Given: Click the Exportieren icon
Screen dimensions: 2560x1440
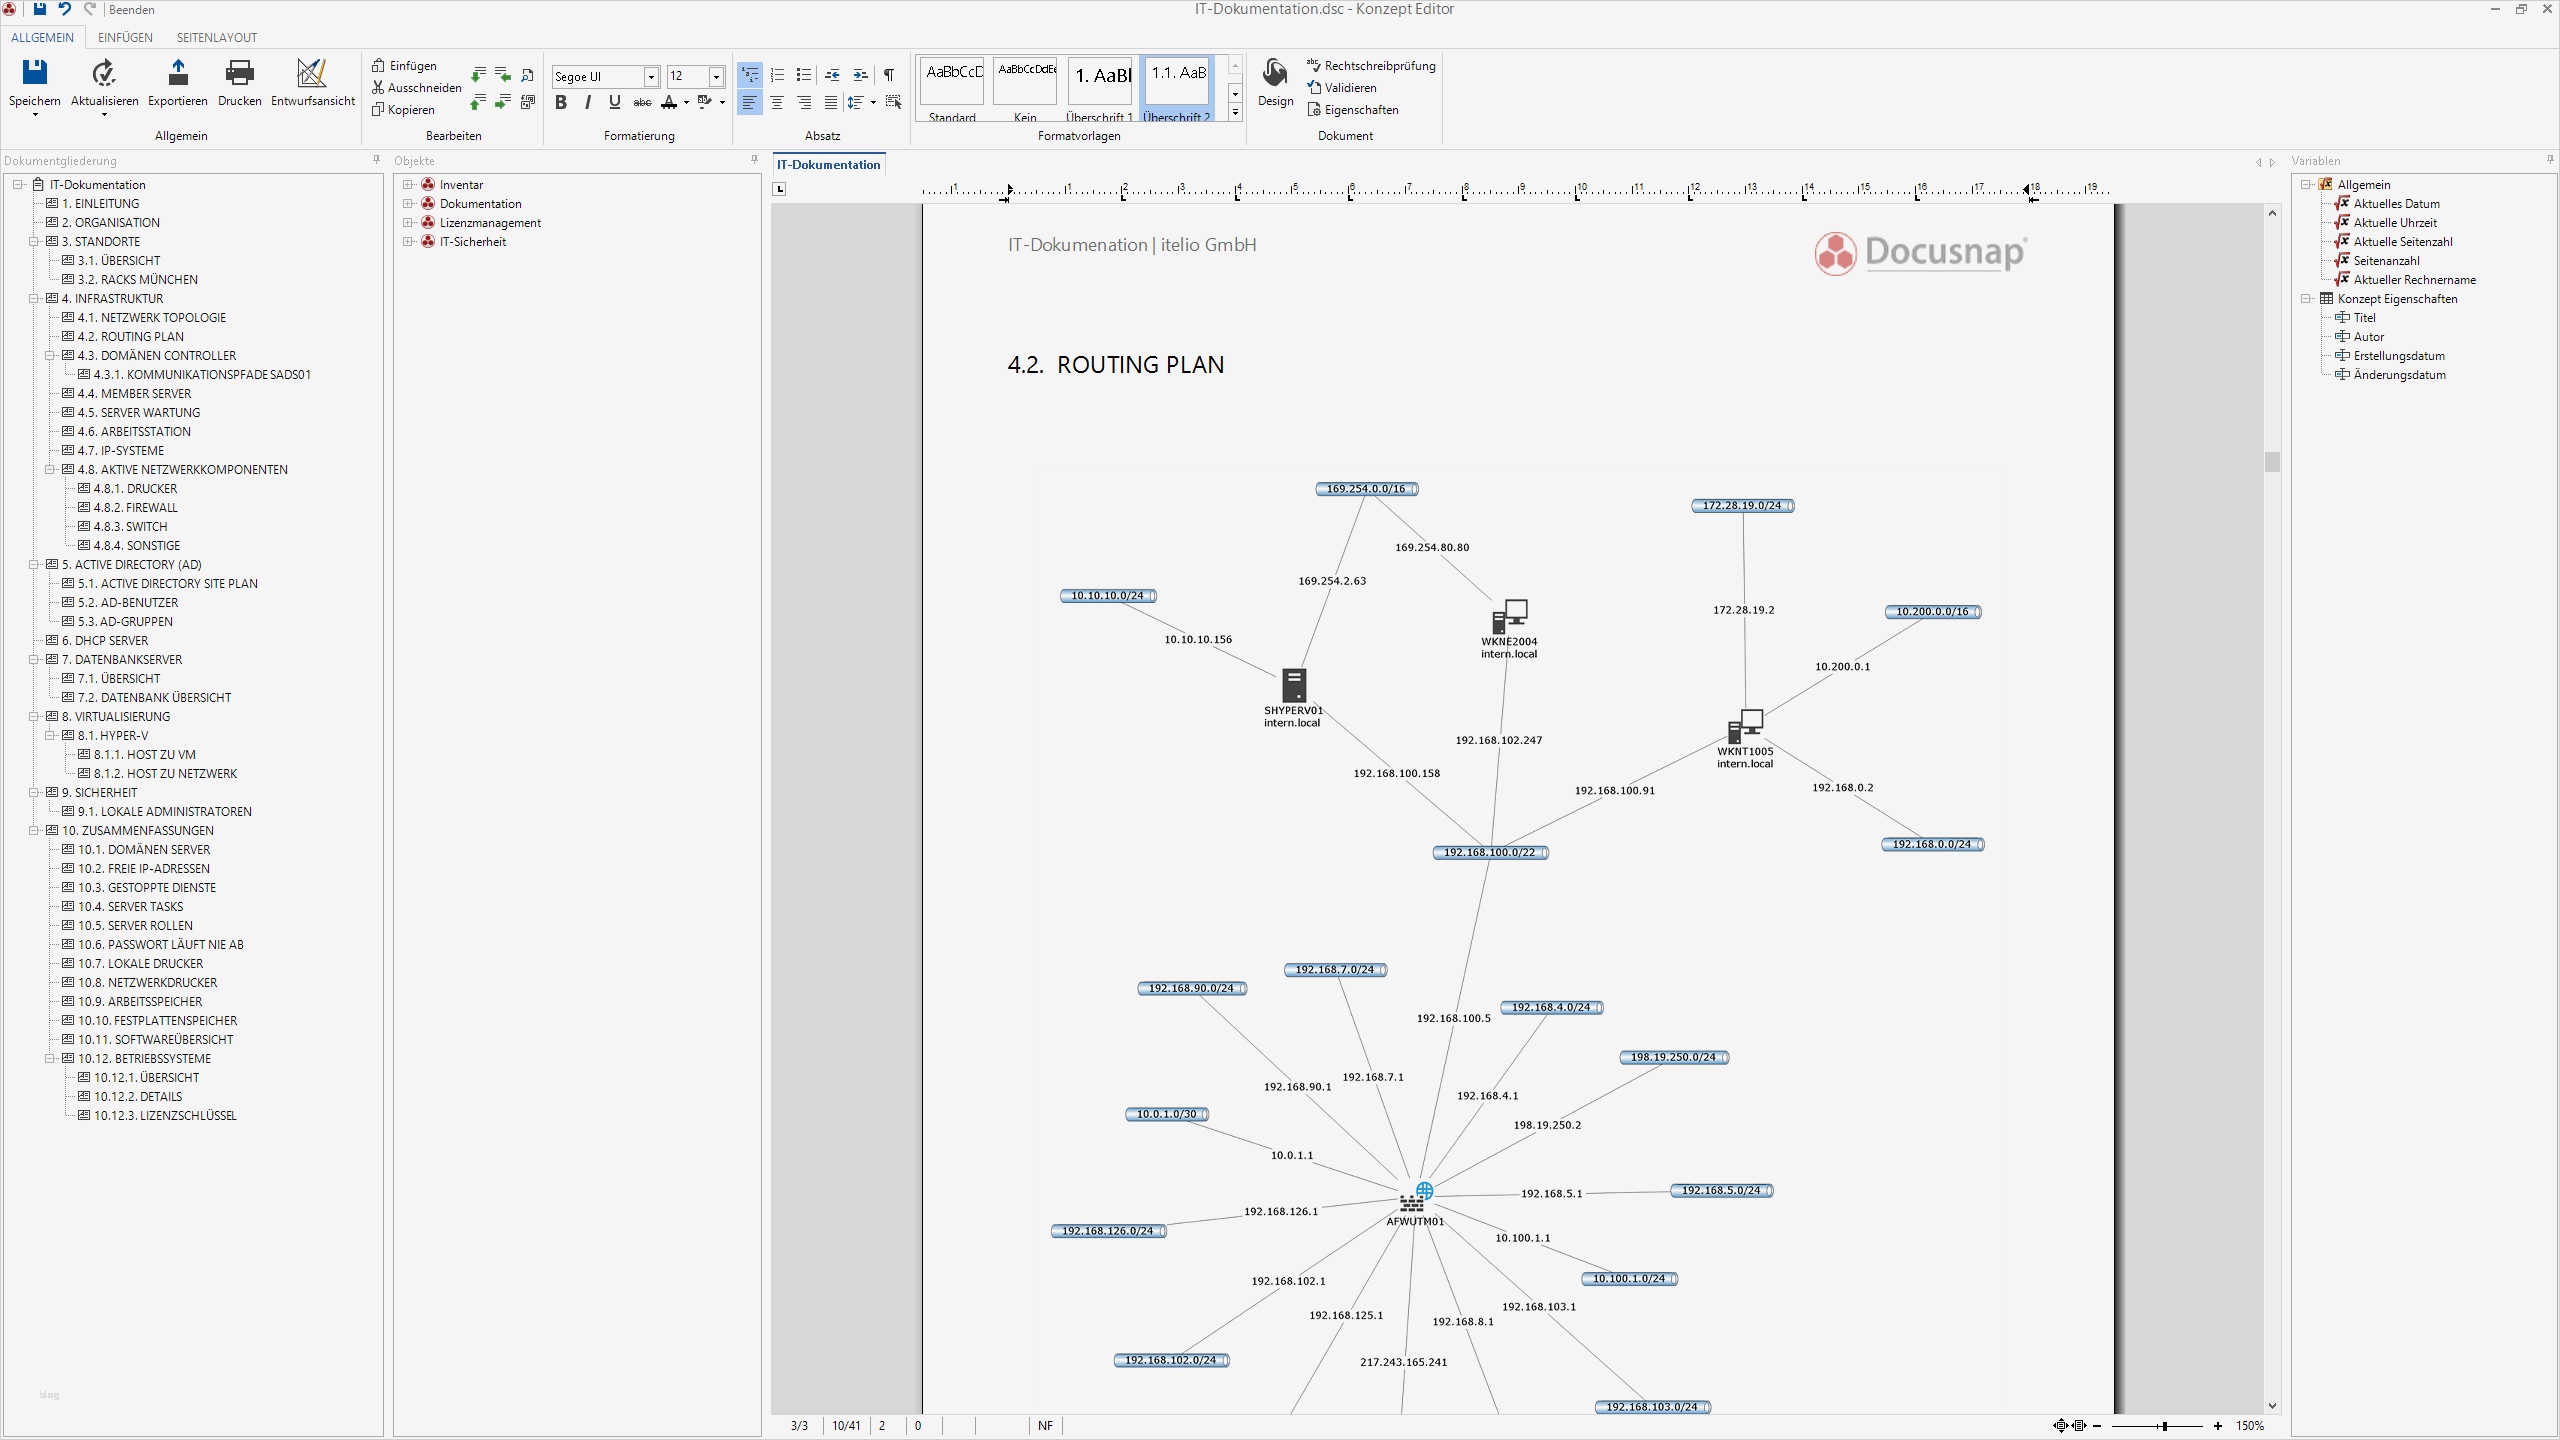Looking at the screenshot, I should 178,73.
